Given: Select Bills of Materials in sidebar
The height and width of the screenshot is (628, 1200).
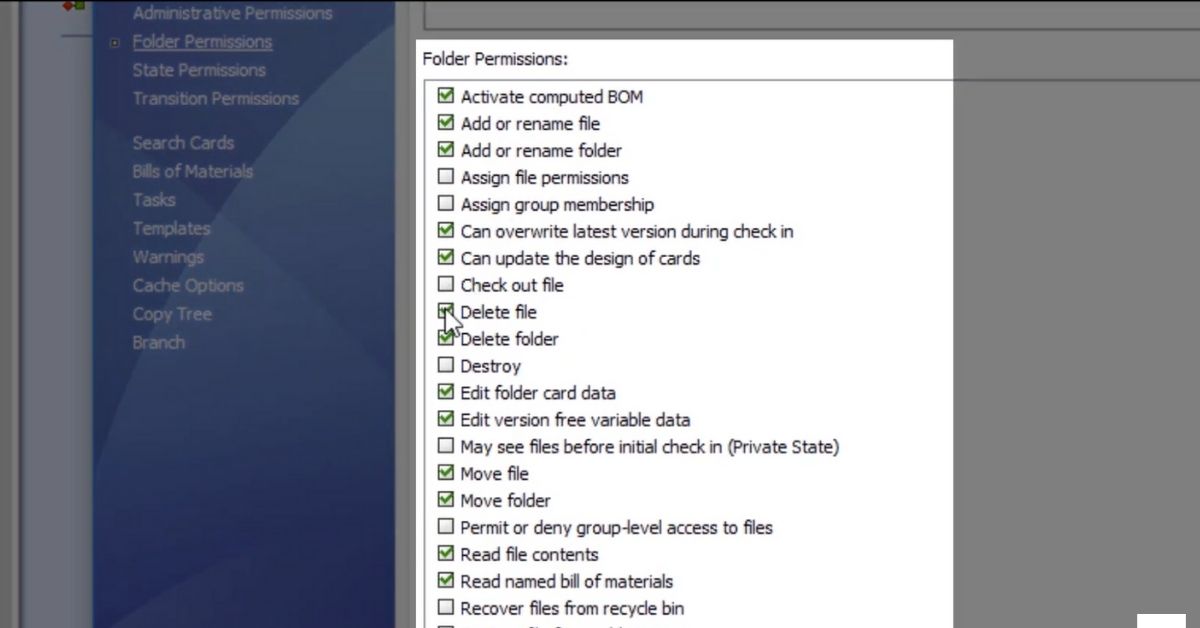Looking at the screenshot, I should point(192,171).
